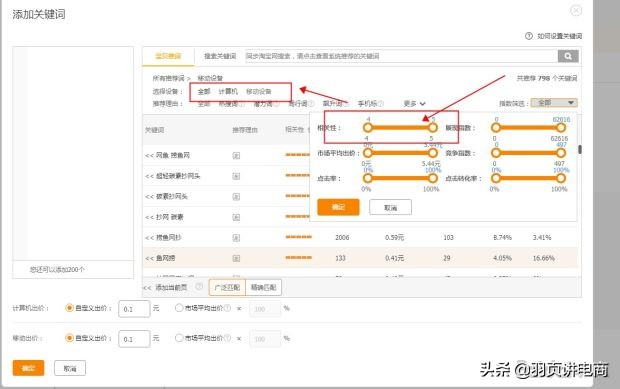Toggle 广泛匹配 match type
This screenshot has width=620, height=389.
point(227,287)
